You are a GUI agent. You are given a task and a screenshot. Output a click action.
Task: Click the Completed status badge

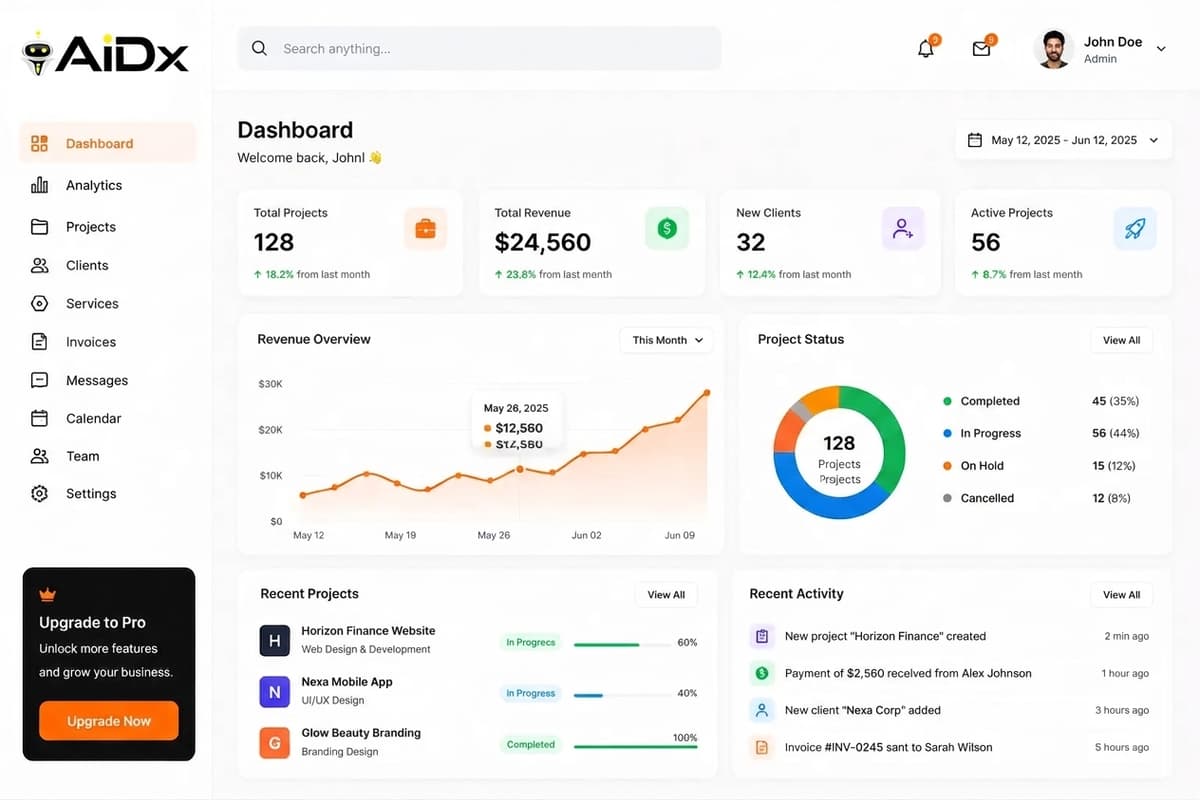(x=530, y=744)
